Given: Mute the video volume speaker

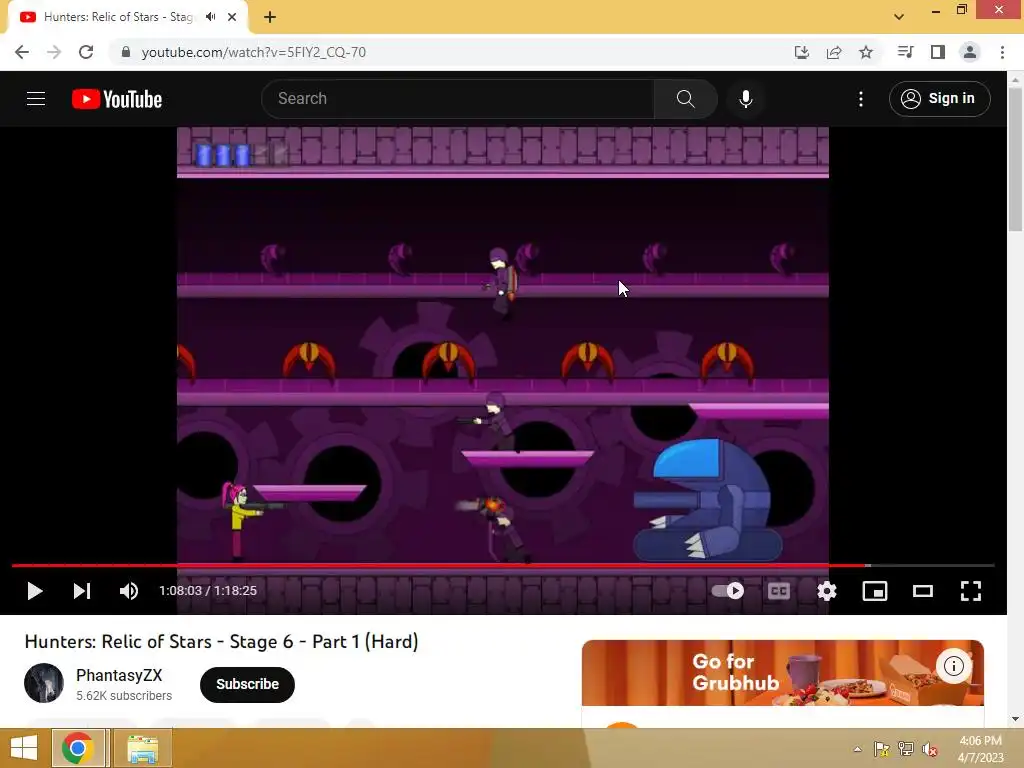Looking at the screenshot, I should click(x=129, y=591).
